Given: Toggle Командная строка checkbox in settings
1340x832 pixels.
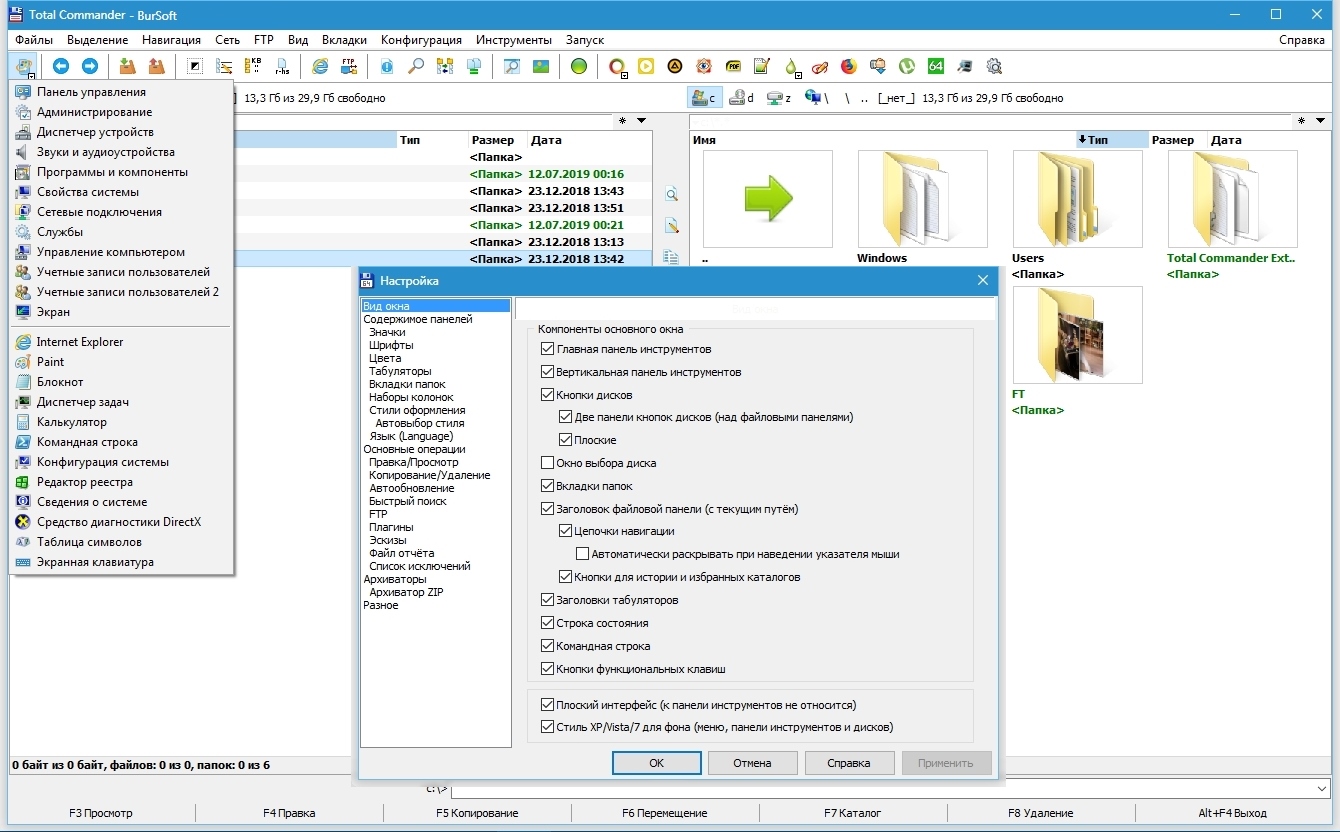Looking at the screenshot, I should coord(547,646).
